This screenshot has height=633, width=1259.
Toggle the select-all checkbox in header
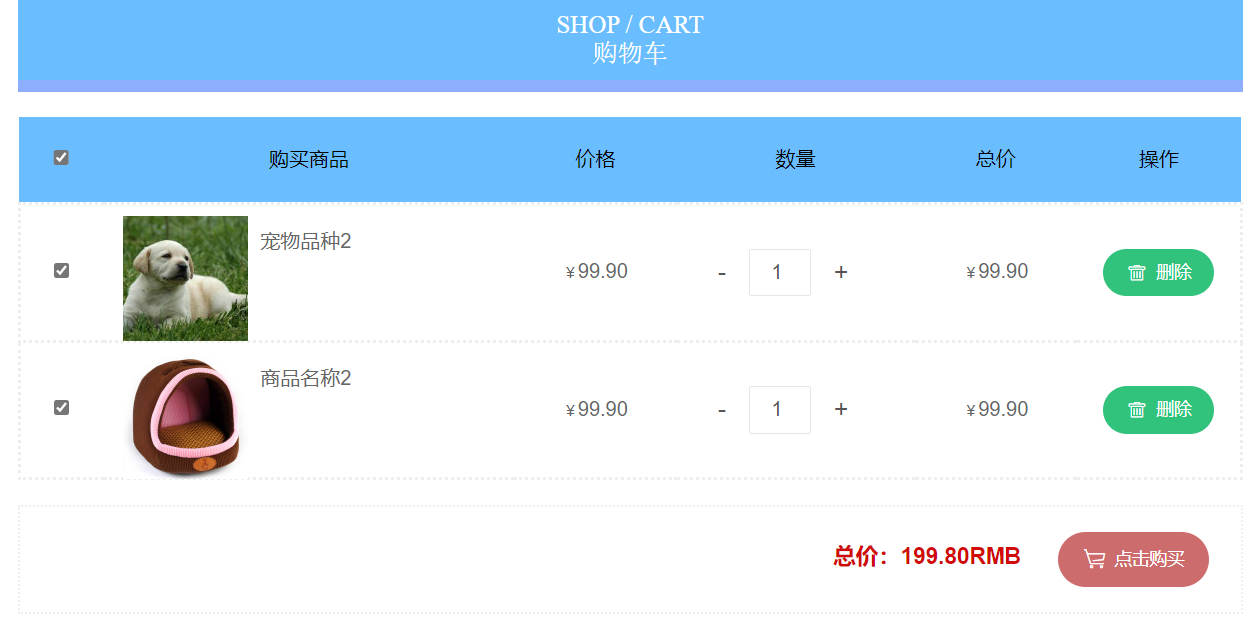click(x=61, y=157)
